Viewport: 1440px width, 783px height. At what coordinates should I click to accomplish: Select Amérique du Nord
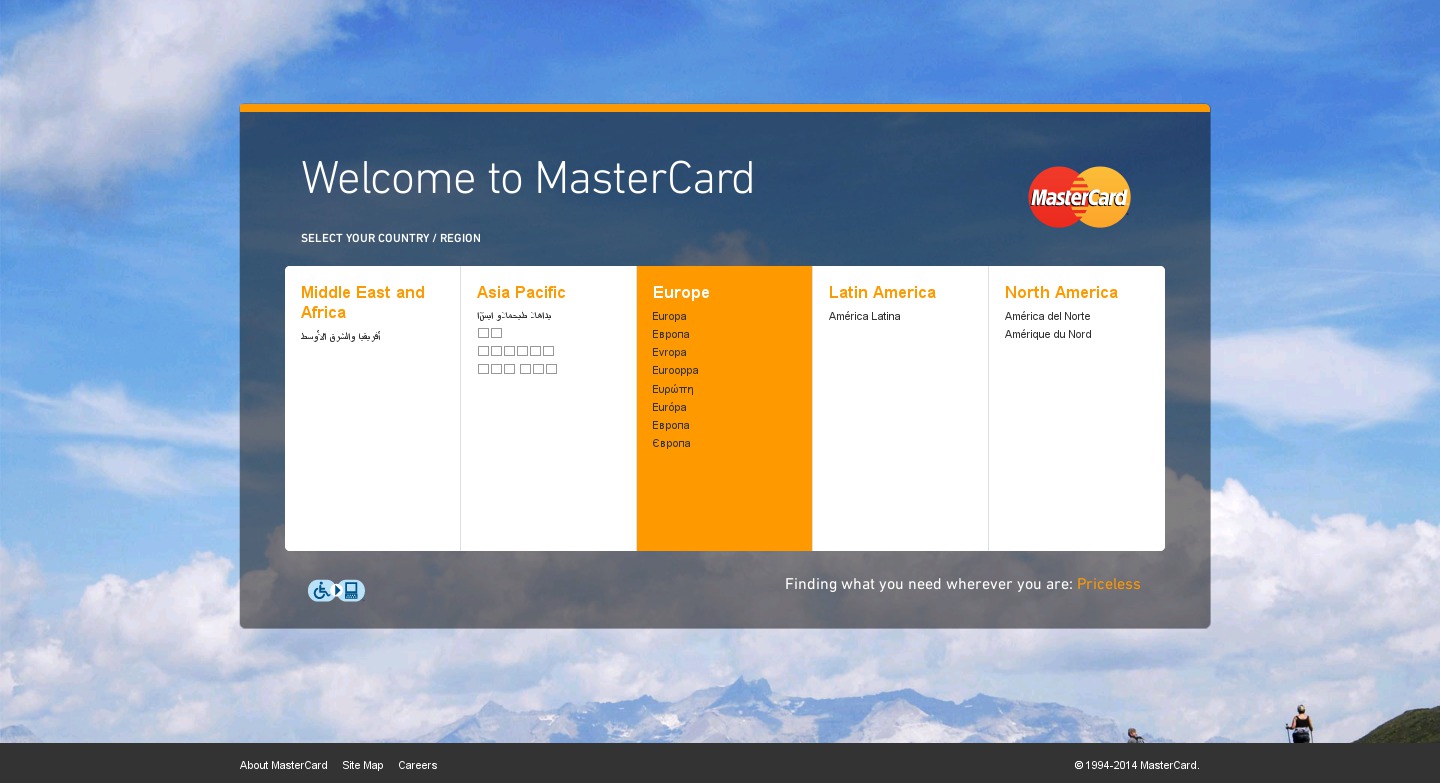[x=1048, y=334]
